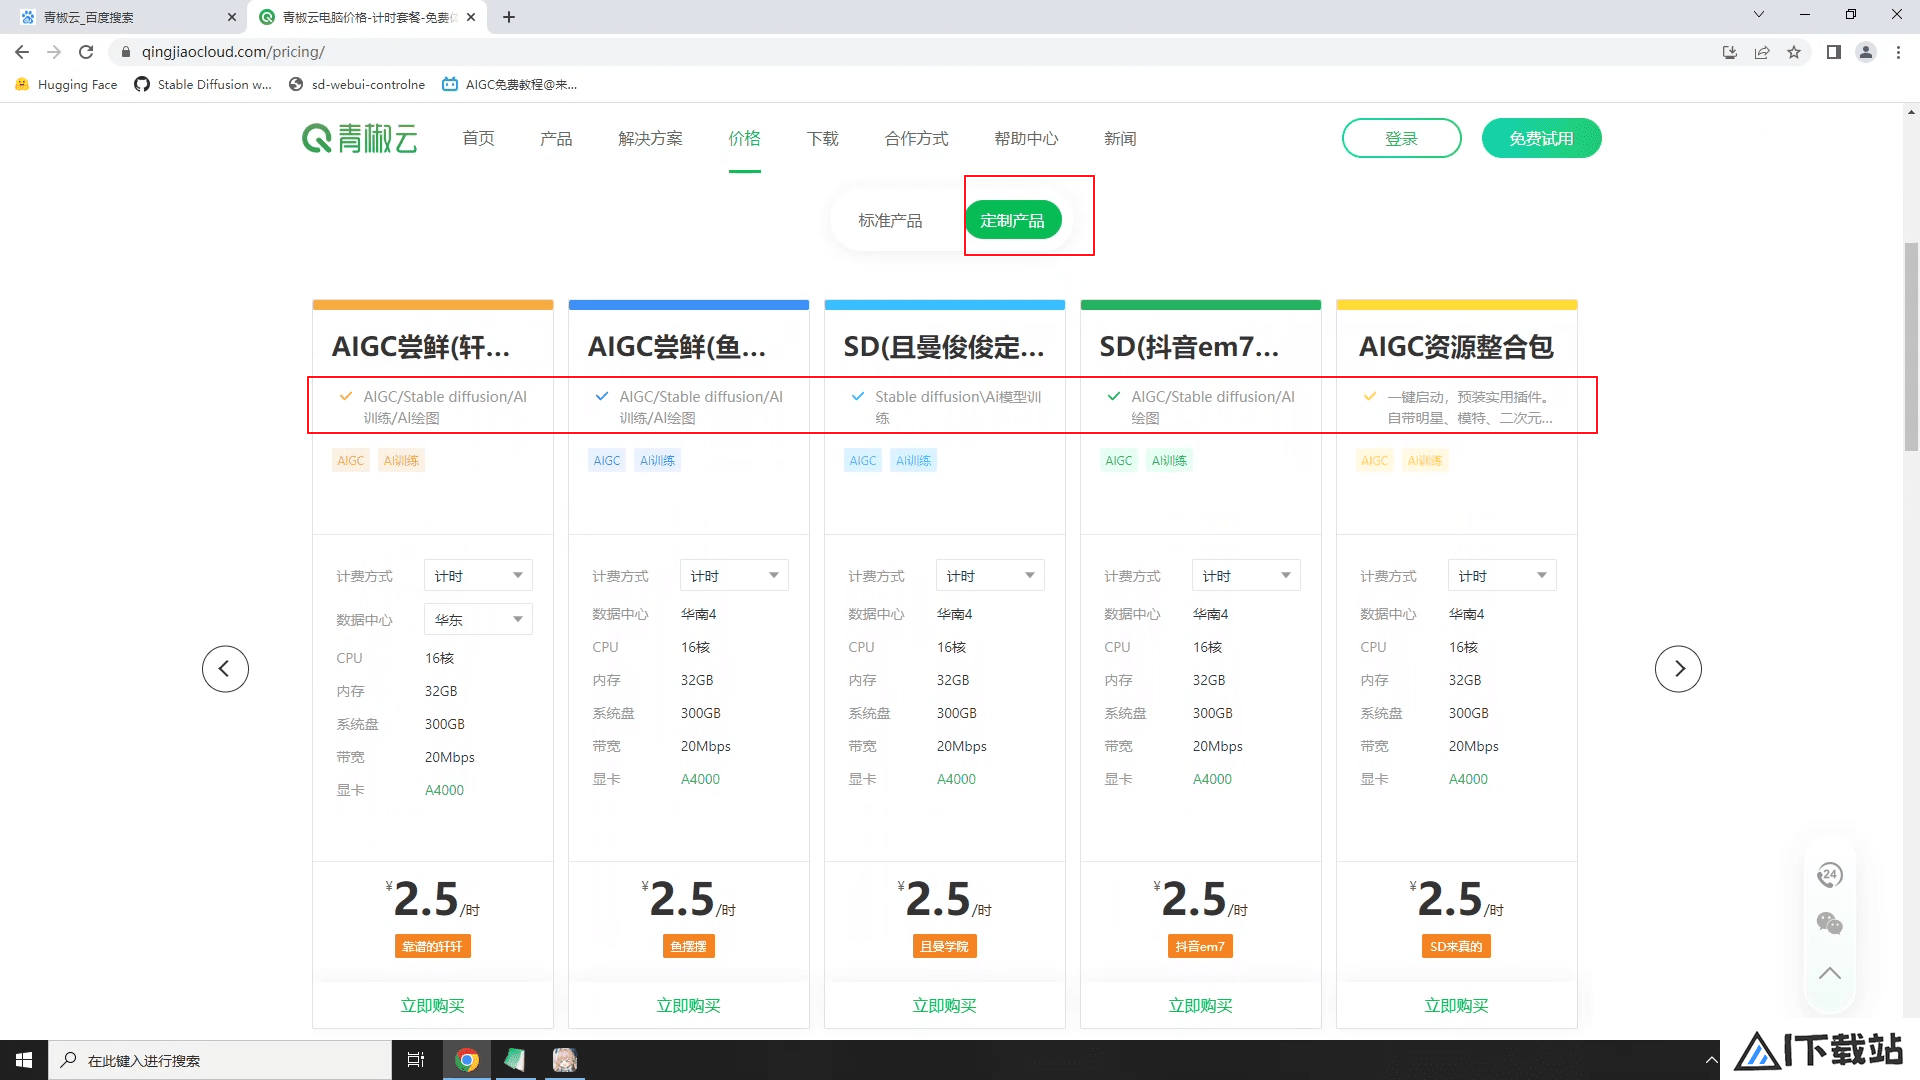Open Chrome profile avatar icon
Image resolution: width=1920 pixels, height=1080 pixels.
tap(1866, 52)
